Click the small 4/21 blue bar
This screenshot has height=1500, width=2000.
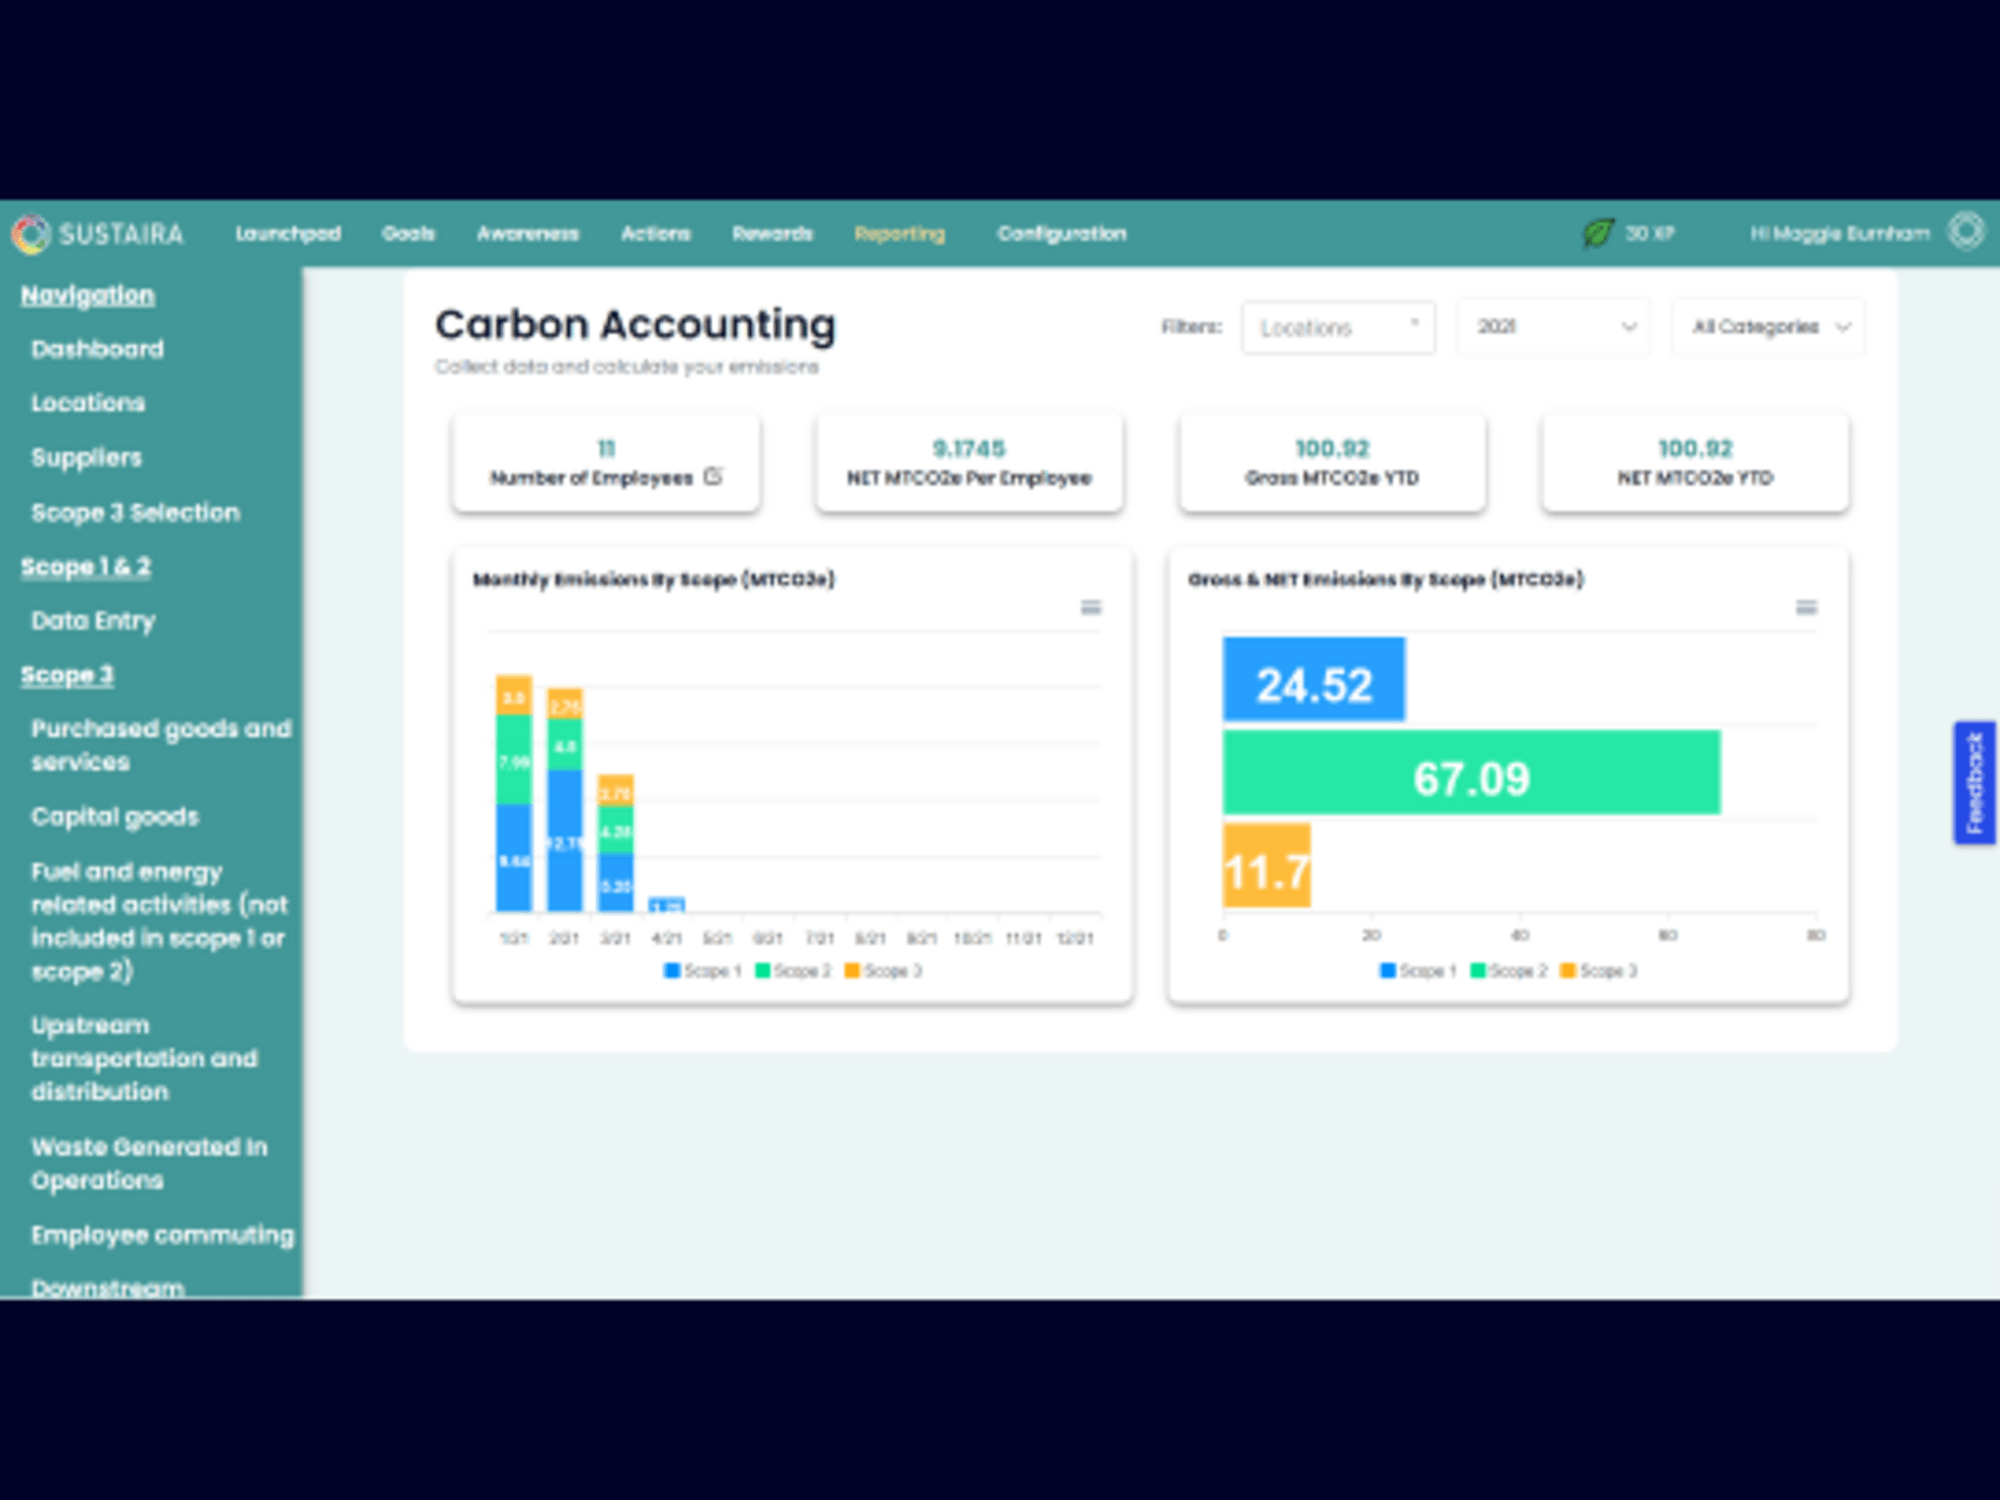click(x=667, y=904)
